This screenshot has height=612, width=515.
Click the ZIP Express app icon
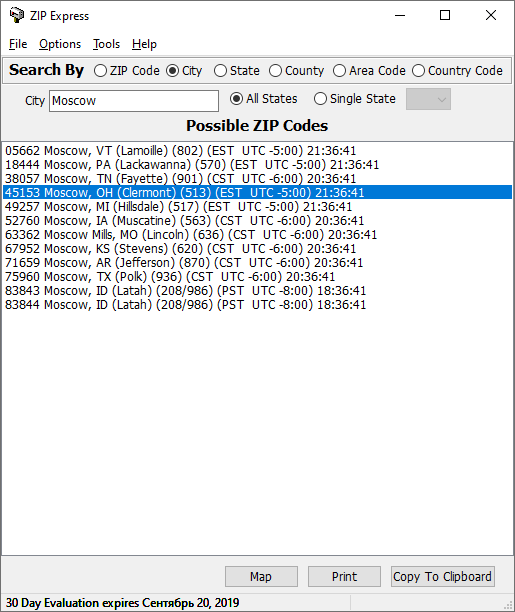pyautogui.click(x=16, y=15)
